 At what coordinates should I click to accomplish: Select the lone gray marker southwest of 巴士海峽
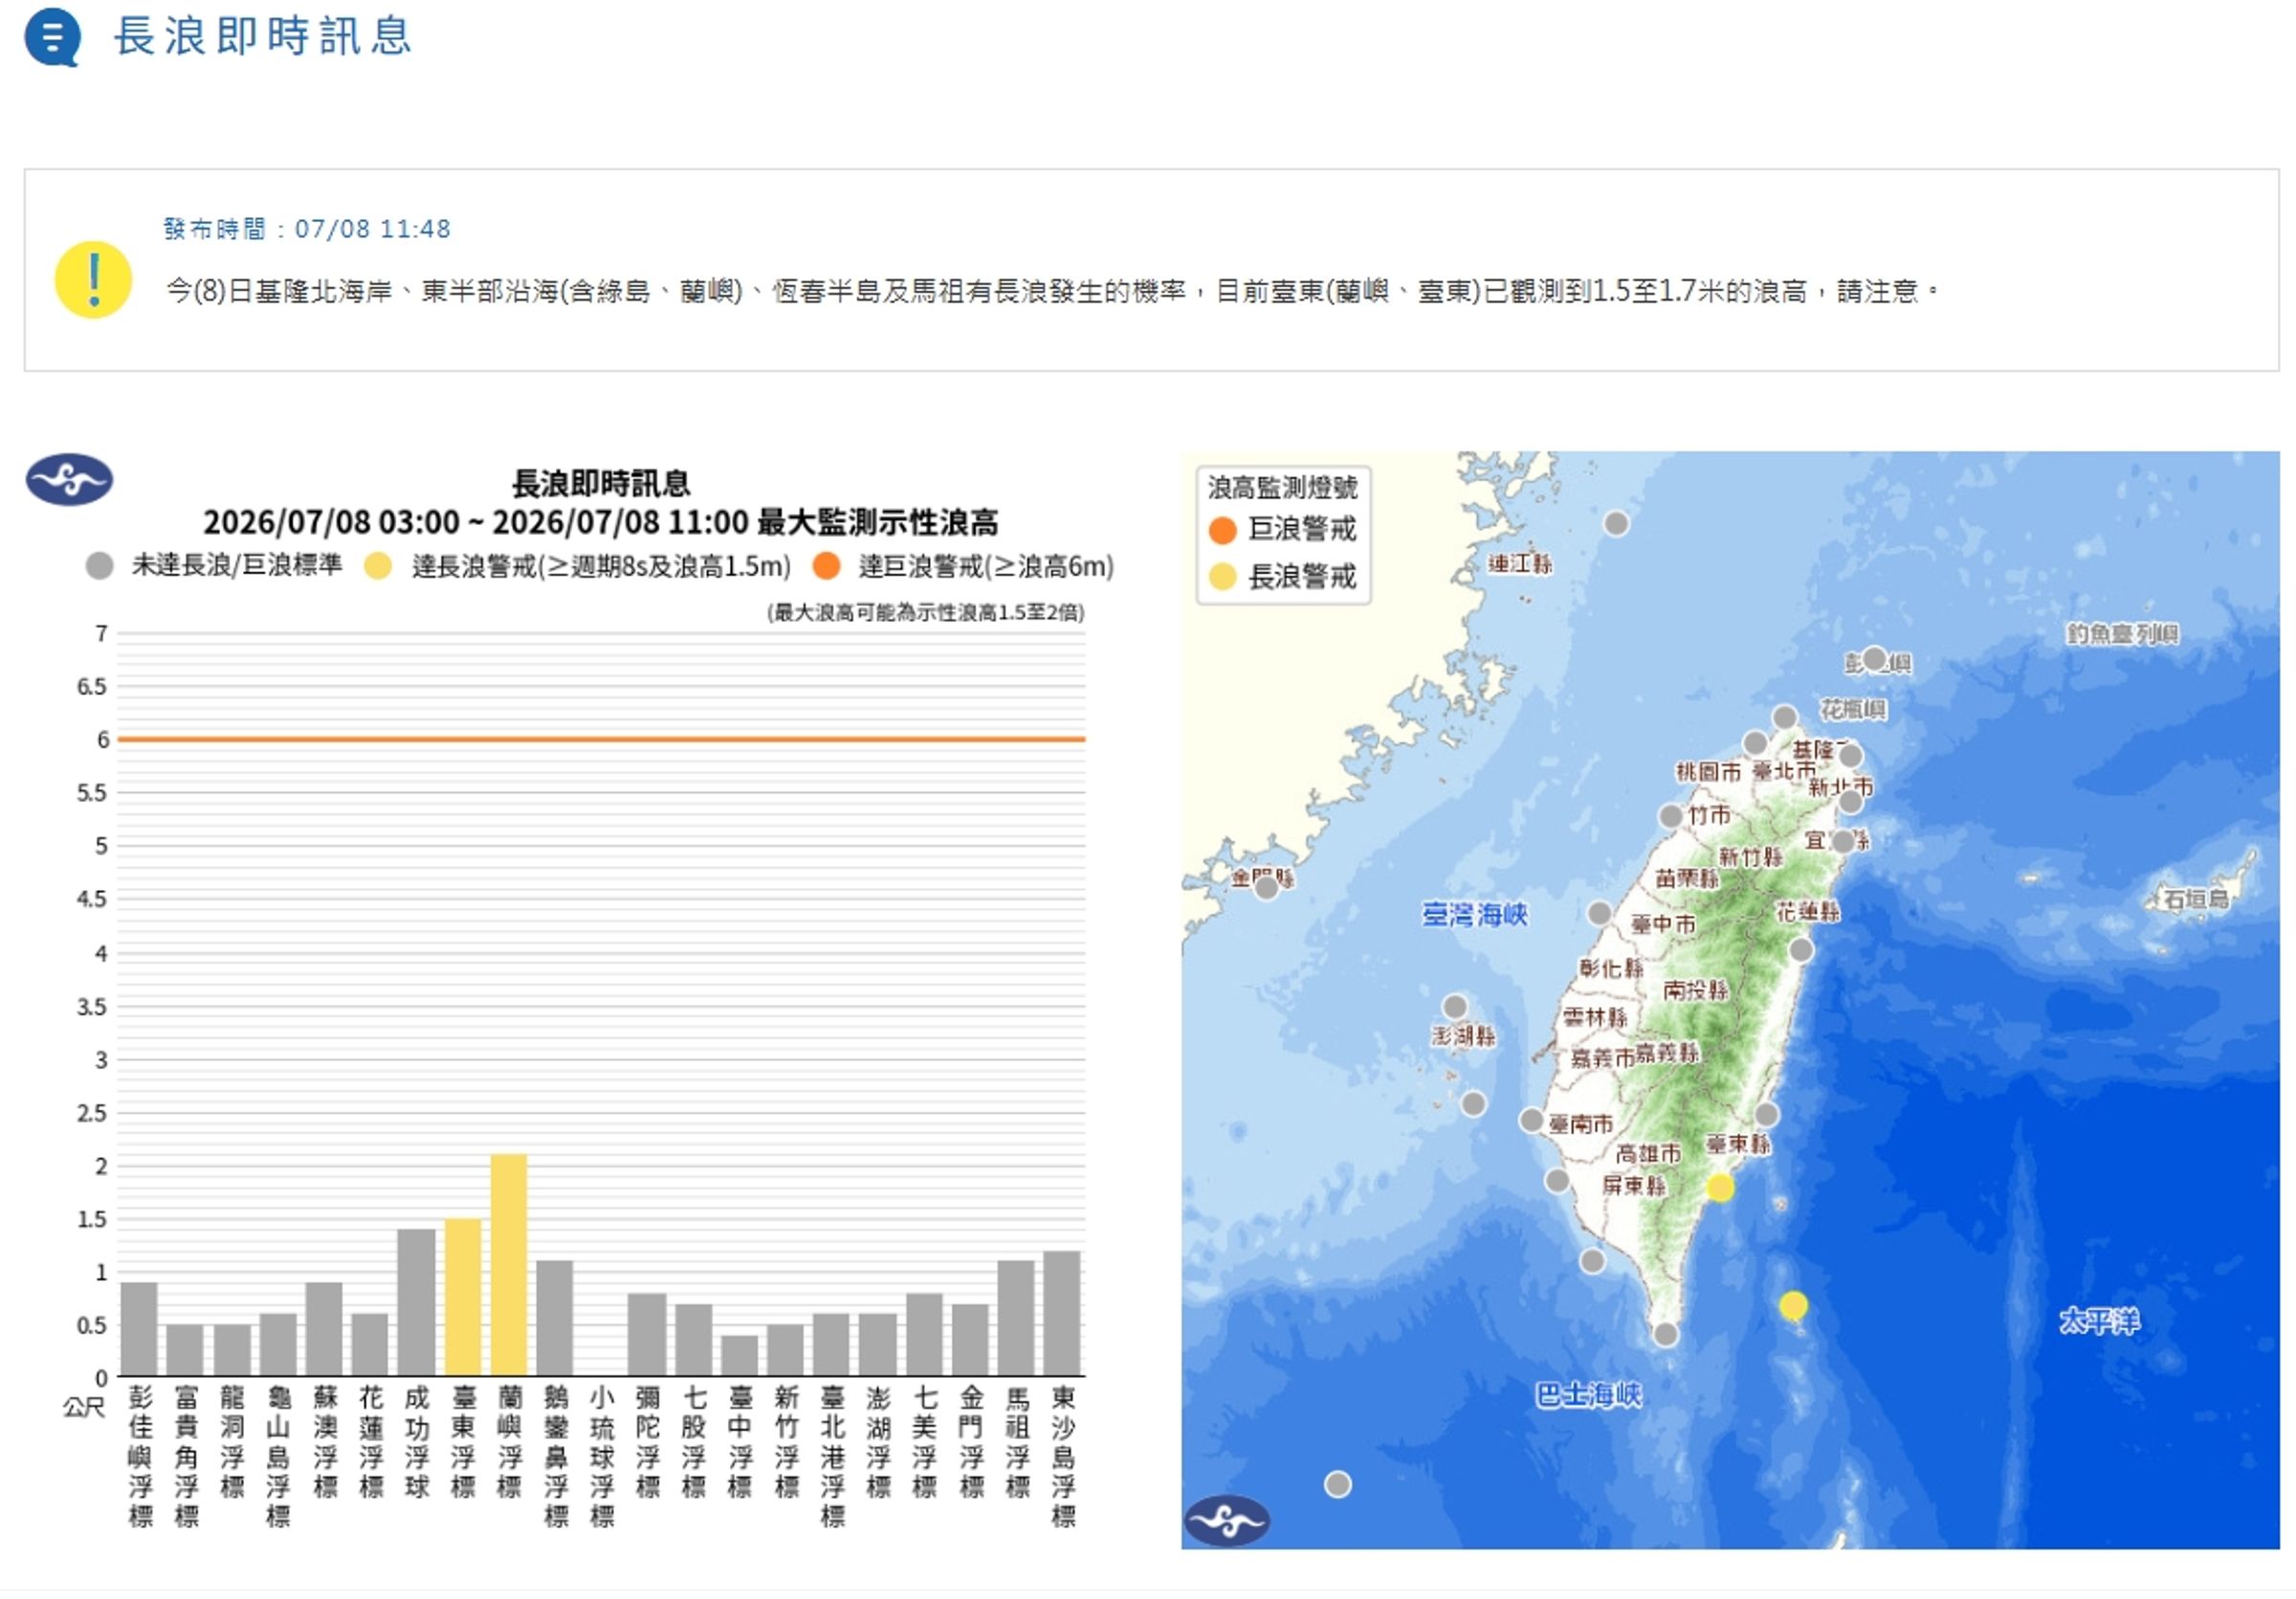[1338, 1484]
